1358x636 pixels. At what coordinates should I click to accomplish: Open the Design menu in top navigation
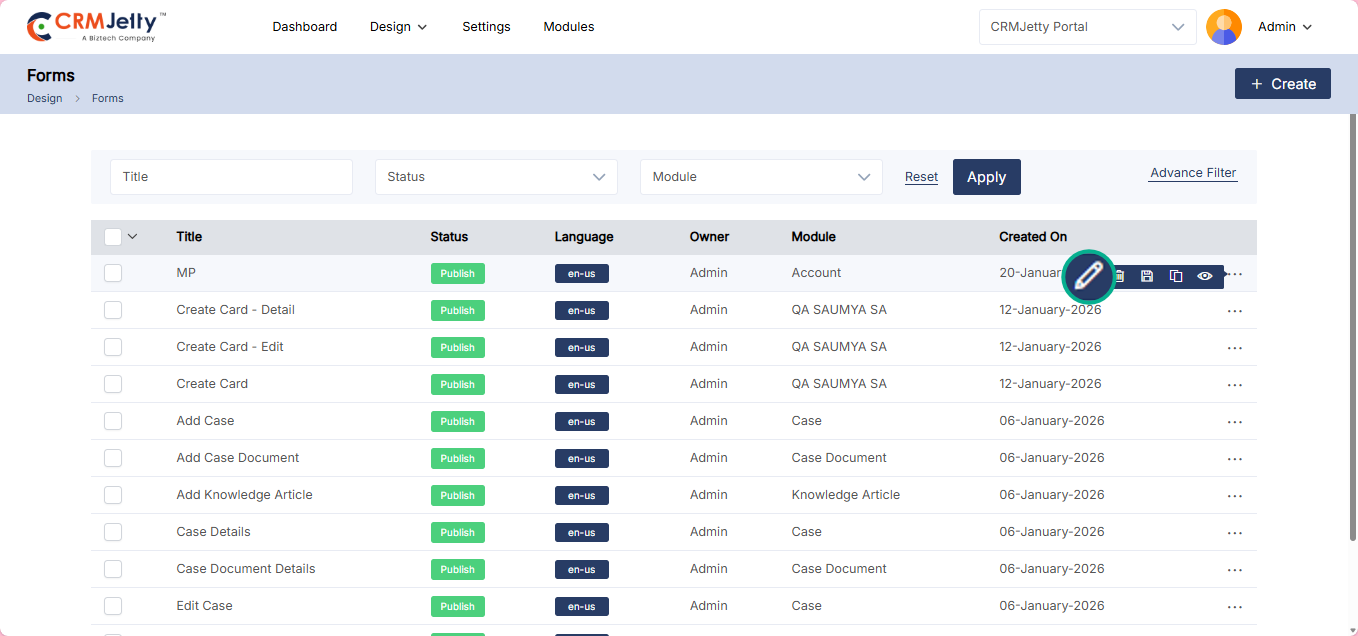(x=398, y=27)
